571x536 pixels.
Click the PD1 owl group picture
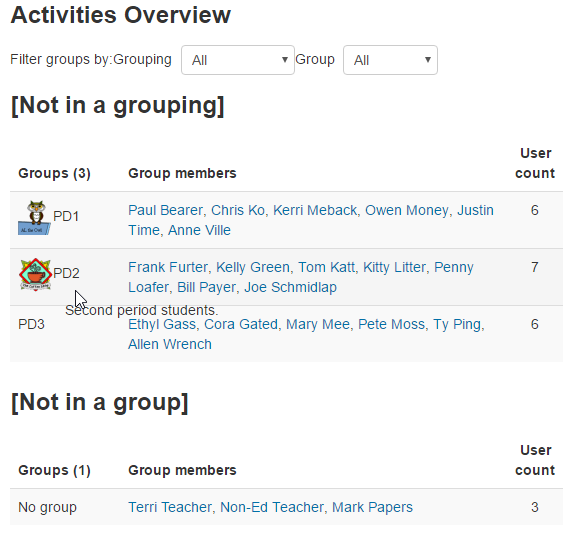(x=35, y=218)
